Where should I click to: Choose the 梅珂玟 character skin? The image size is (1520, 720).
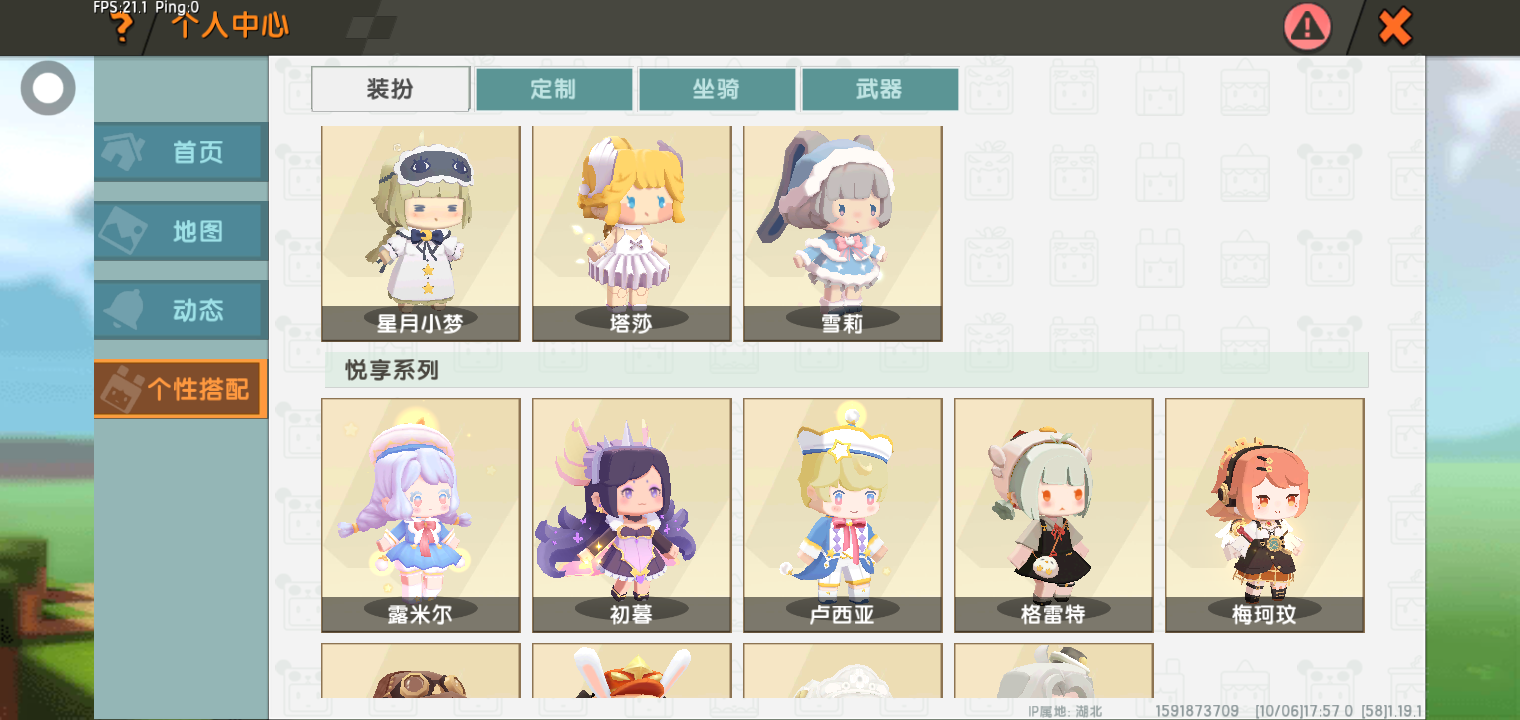(1265, 515)
